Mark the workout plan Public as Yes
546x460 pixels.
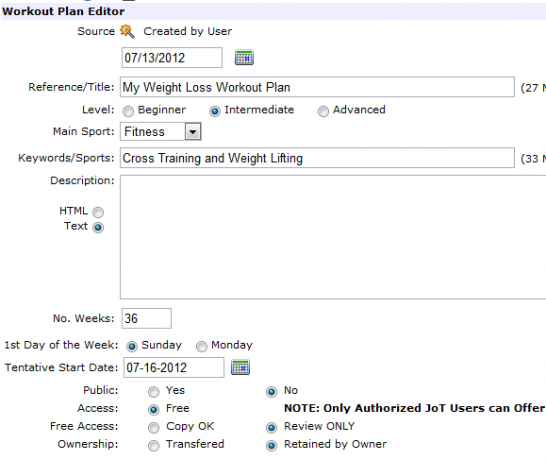(x=153, y=392)
